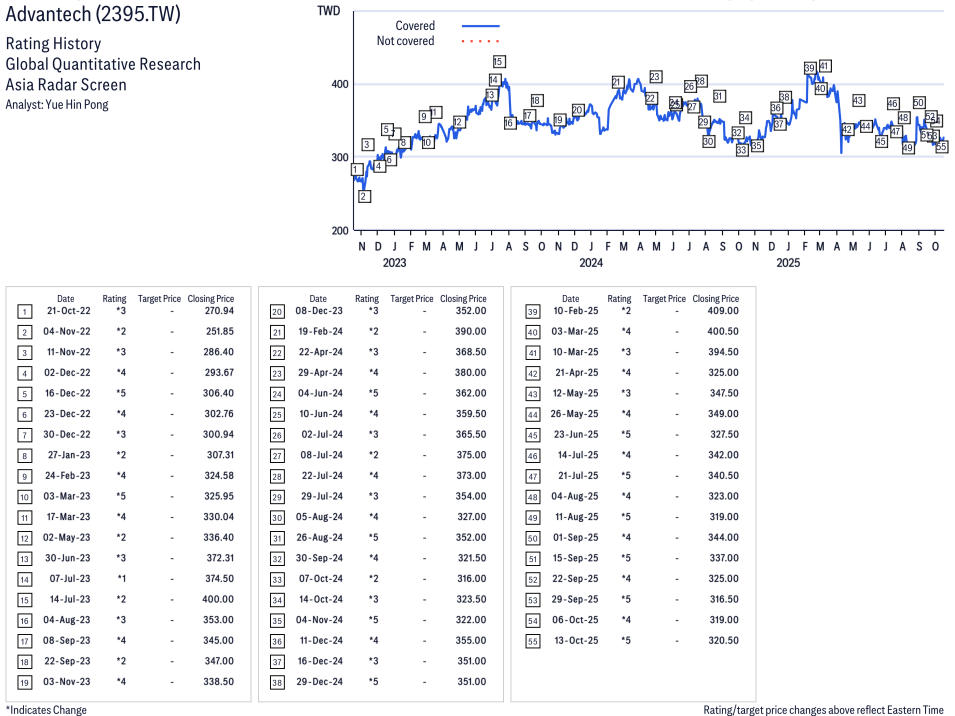Viewport: 955px width, 716px height.
Task: Click the red dotted Not covered legend
Action: coord(481,41)
